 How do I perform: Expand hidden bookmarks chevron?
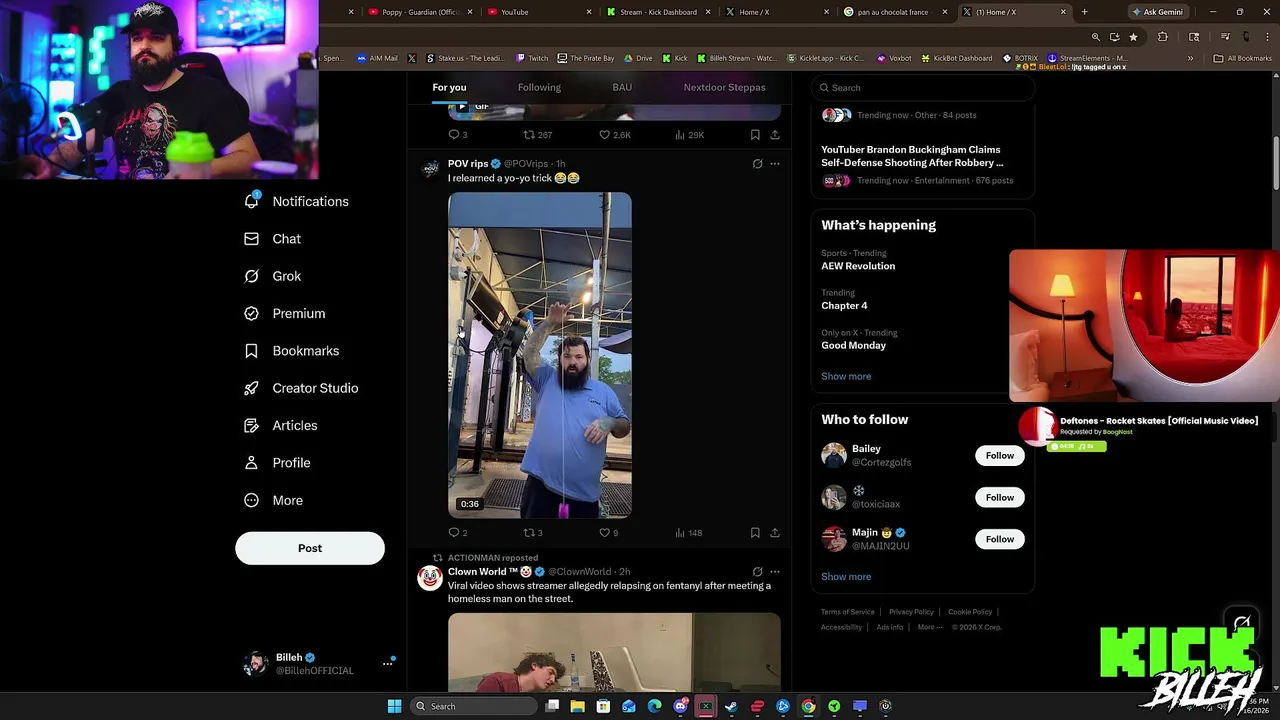click(1190, 58)
